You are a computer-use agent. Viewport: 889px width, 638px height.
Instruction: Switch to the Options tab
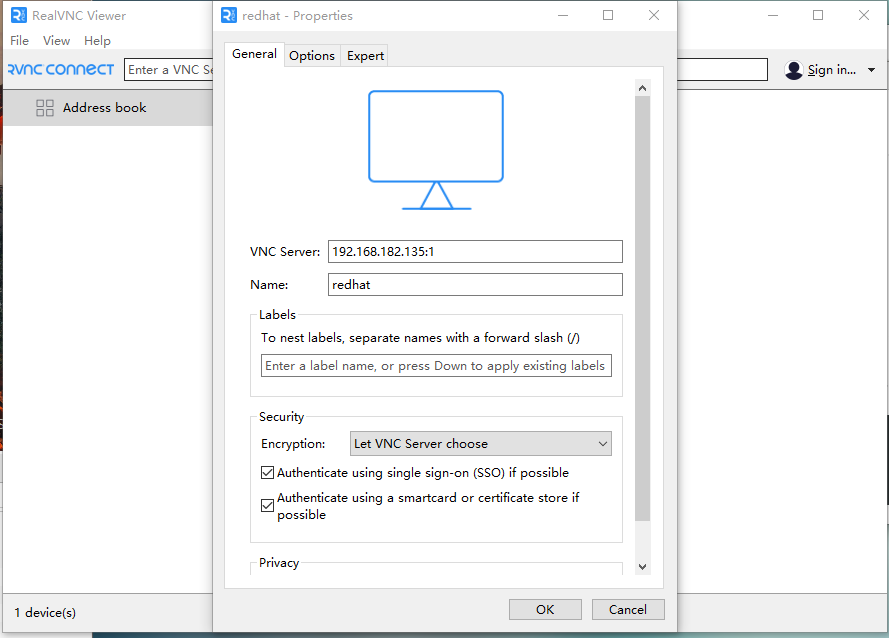click(312, 56)
